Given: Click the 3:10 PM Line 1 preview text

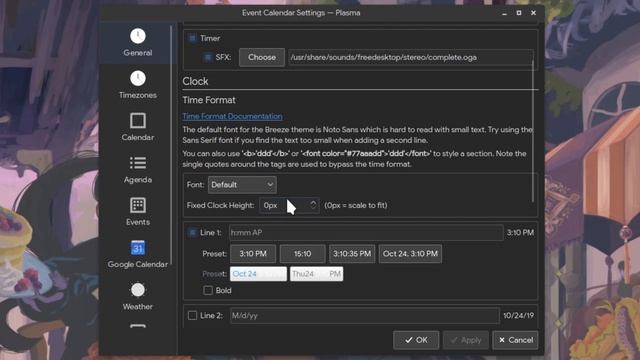Looking at the screenshot, I should 520,233.
